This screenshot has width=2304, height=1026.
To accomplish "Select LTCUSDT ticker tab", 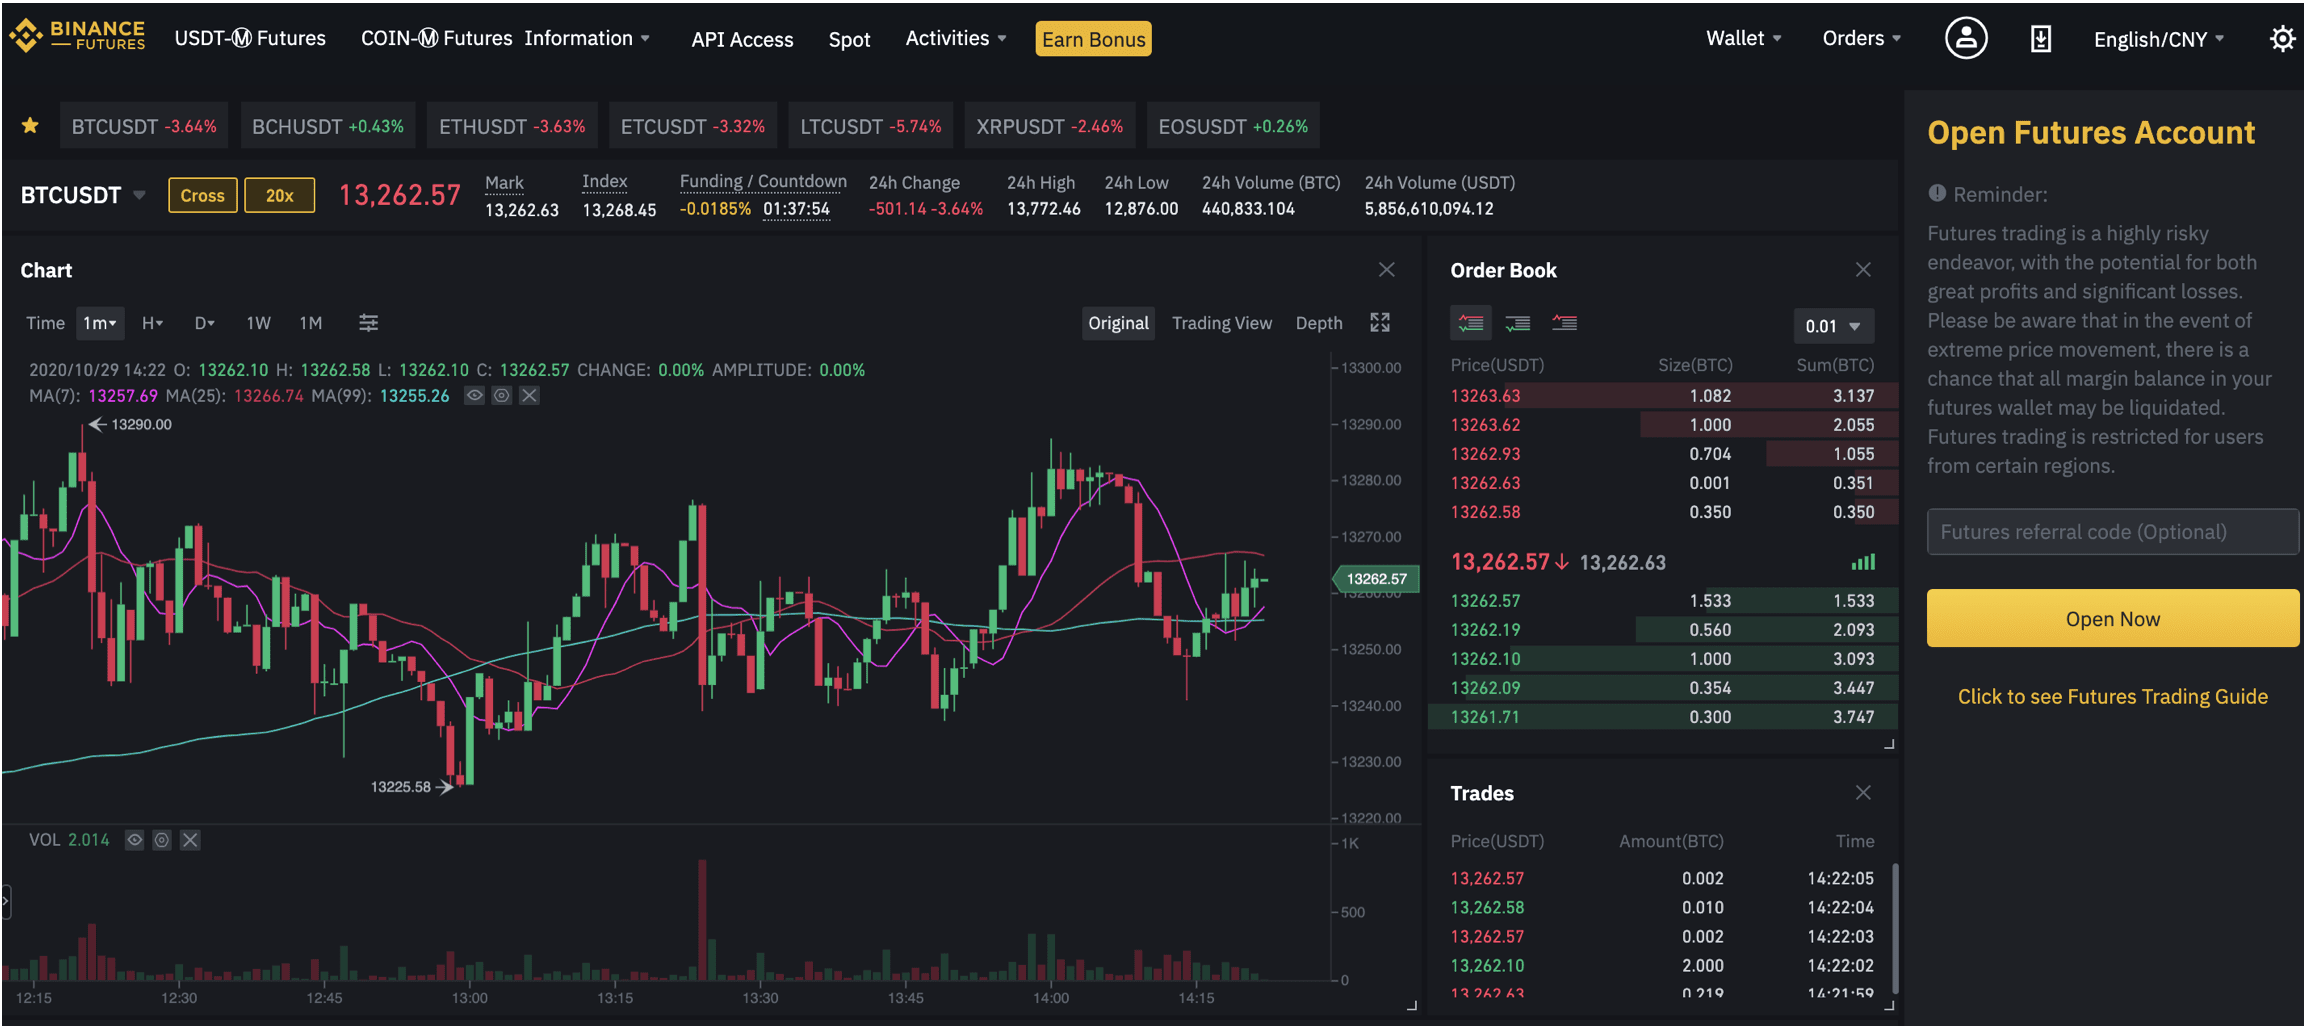I will (870, 126).
